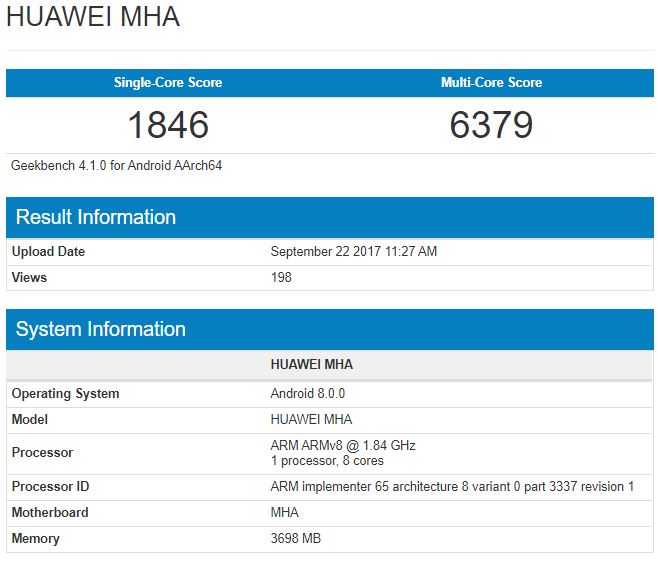Click the System Information section header
Viewport: 658px width, 564px height.
click(101, 329)
